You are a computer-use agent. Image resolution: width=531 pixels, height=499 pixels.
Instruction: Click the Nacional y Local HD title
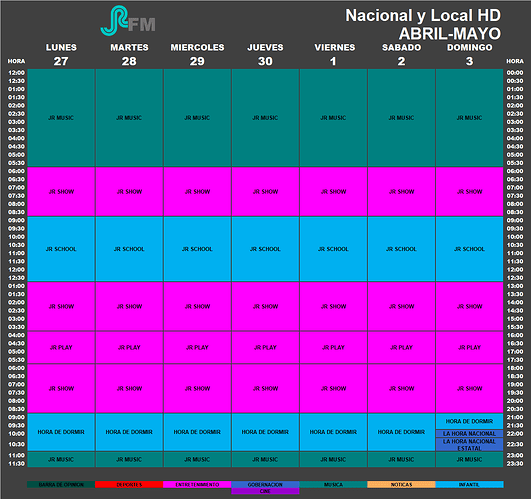423,16
